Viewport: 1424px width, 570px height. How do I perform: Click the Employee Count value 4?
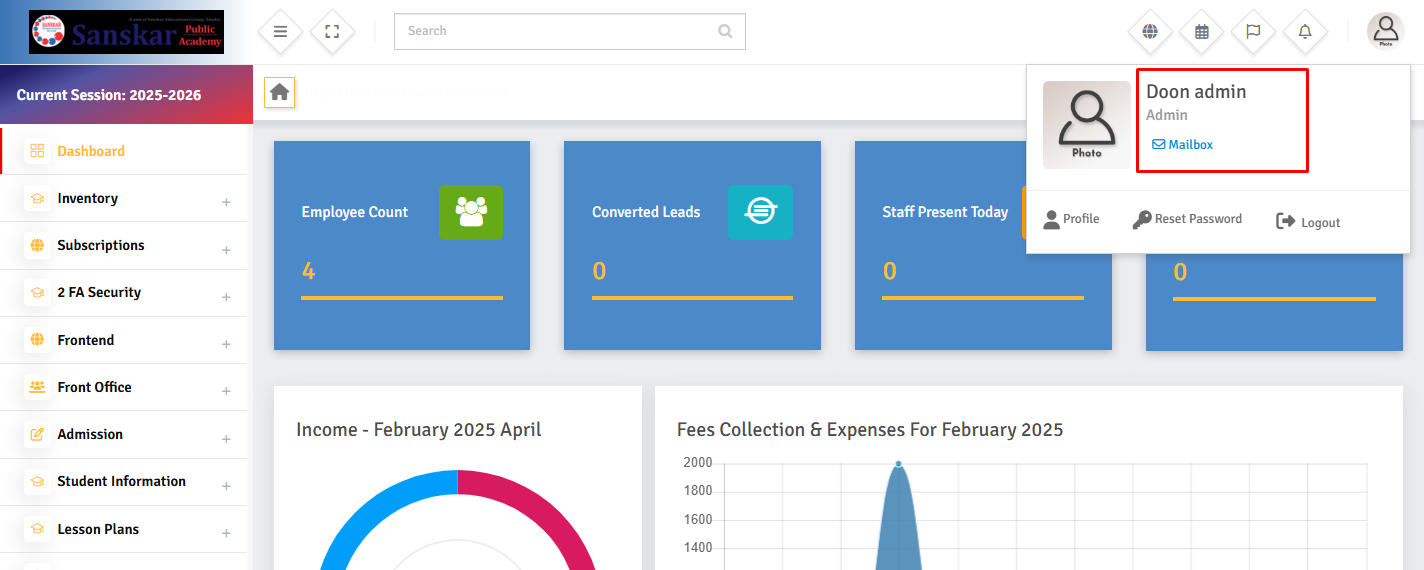click(309, 271)
